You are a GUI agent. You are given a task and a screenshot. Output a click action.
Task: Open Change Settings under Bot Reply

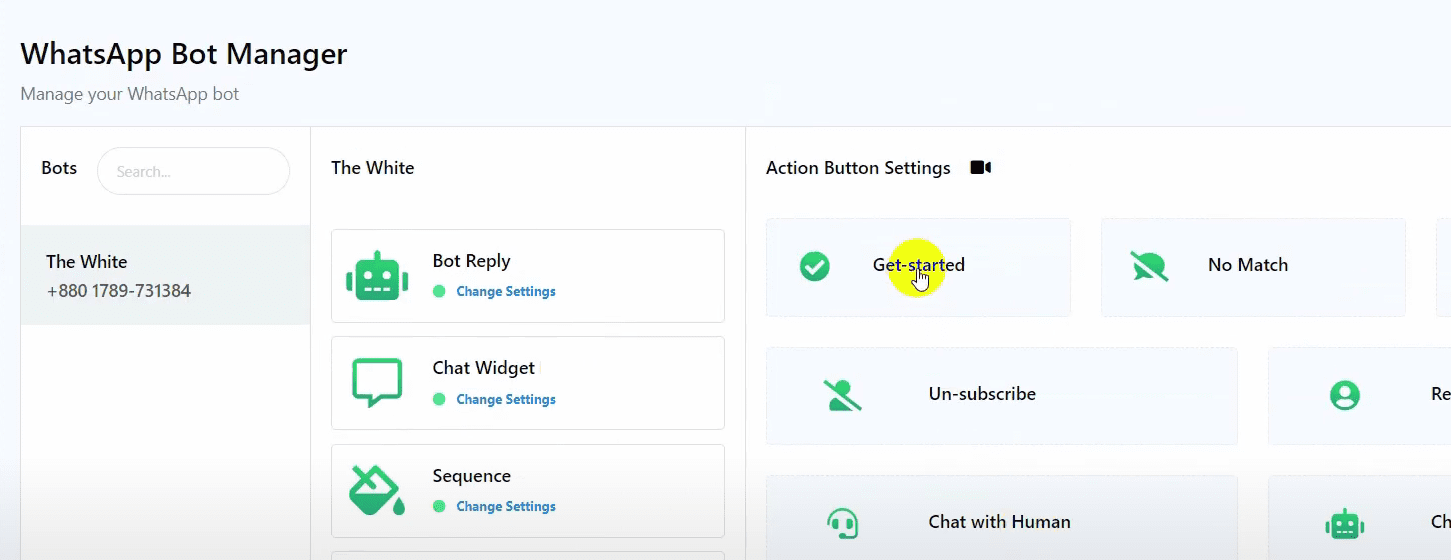pyautogui.click(x=505, y=292)
